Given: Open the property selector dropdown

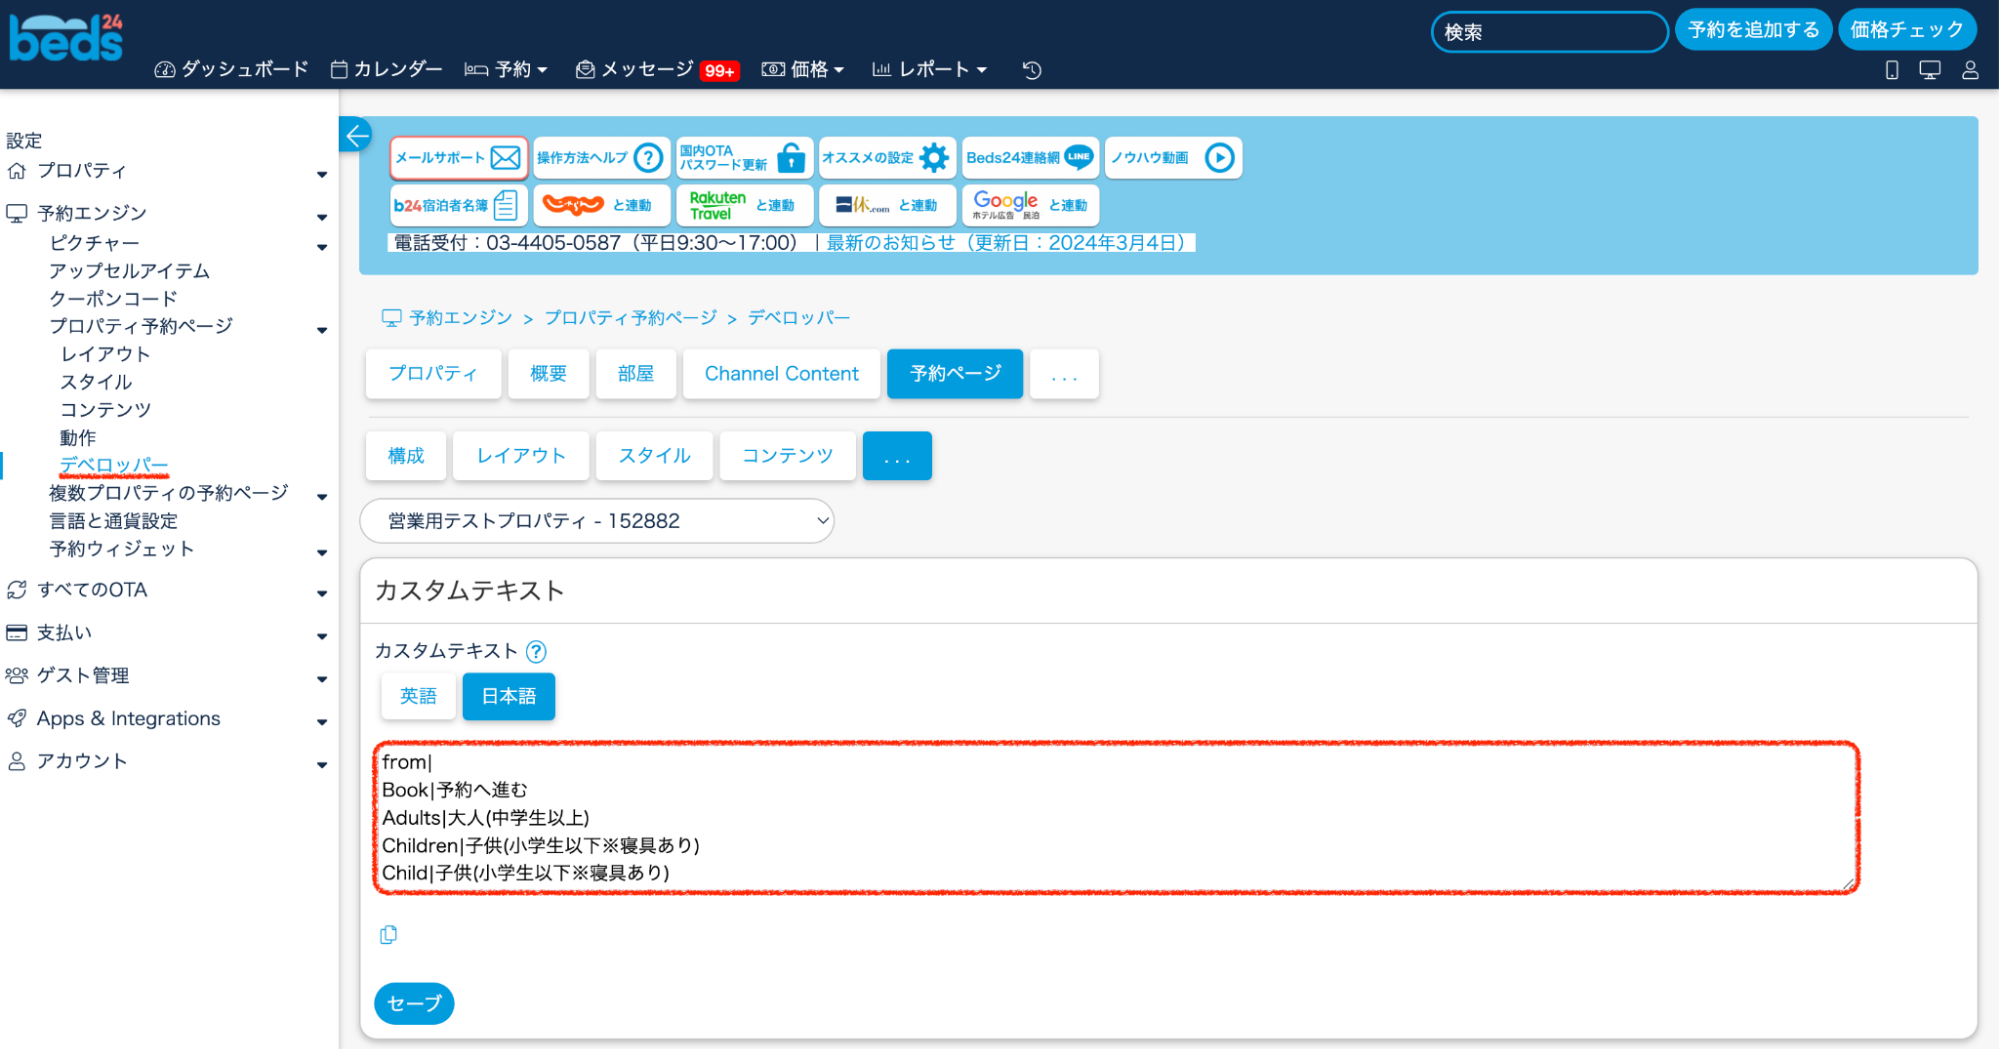Looking at the screenshot, I should coord(597,521).
